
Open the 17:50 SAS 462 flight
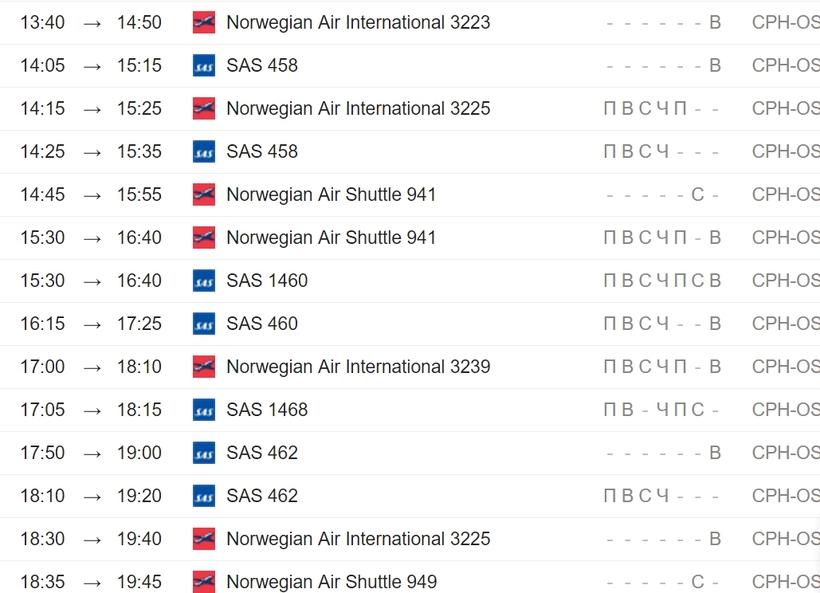pyautogui.click(x=262, y=453)
